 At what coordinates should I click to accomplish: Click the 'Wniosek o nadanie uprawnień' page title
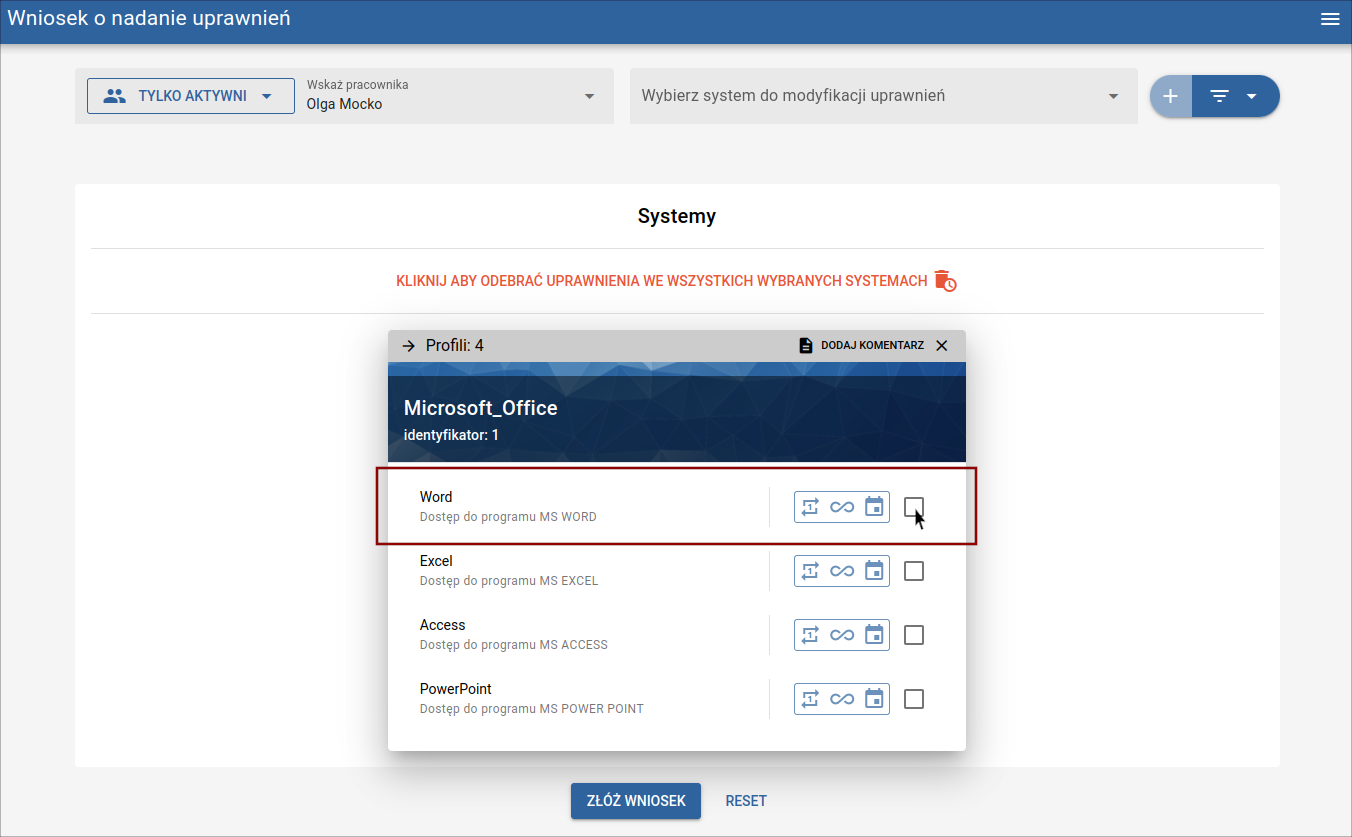149,18
